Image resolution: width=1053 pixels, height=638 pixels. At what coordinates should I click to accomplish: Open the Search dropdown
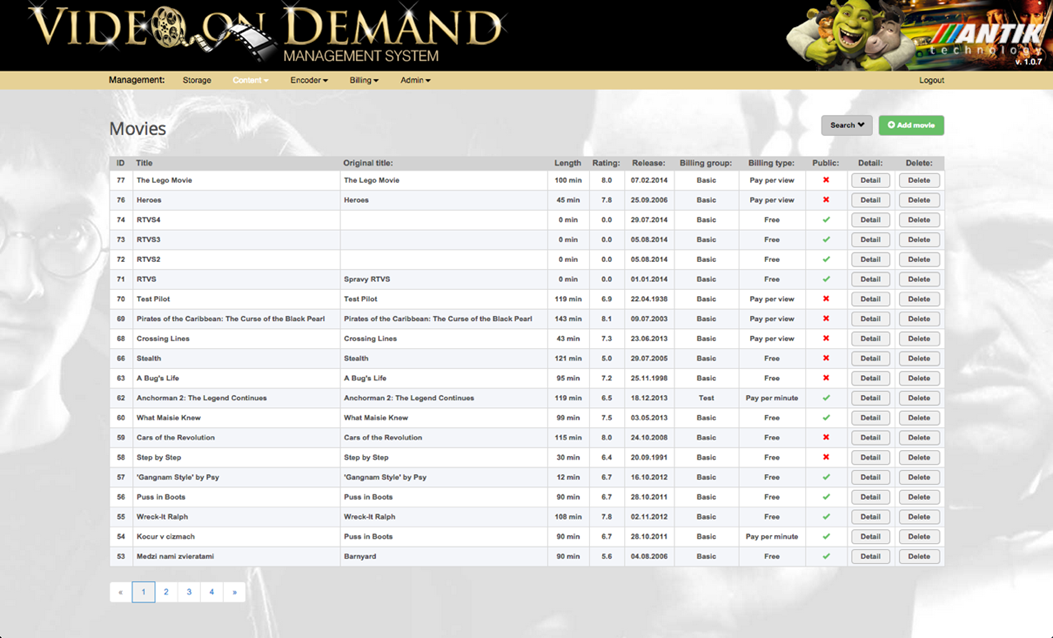[847, 125]
